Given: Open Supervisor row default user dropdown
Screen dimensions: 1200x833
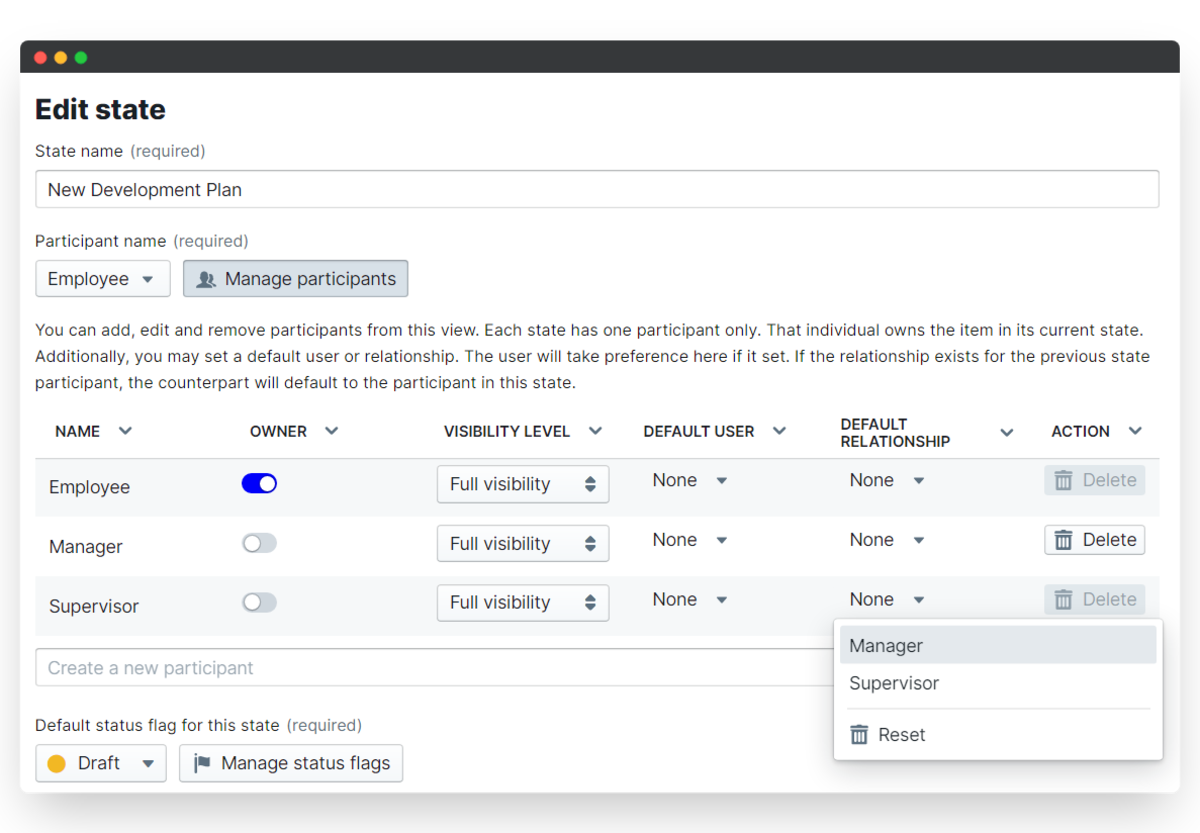Looking at the screenshot, I should click(x=690, y=600).
